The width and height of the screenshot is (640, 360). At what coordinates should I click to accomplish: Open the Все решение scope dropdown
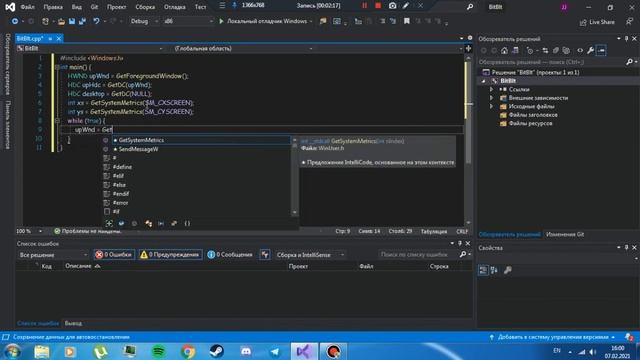(53, 255)
